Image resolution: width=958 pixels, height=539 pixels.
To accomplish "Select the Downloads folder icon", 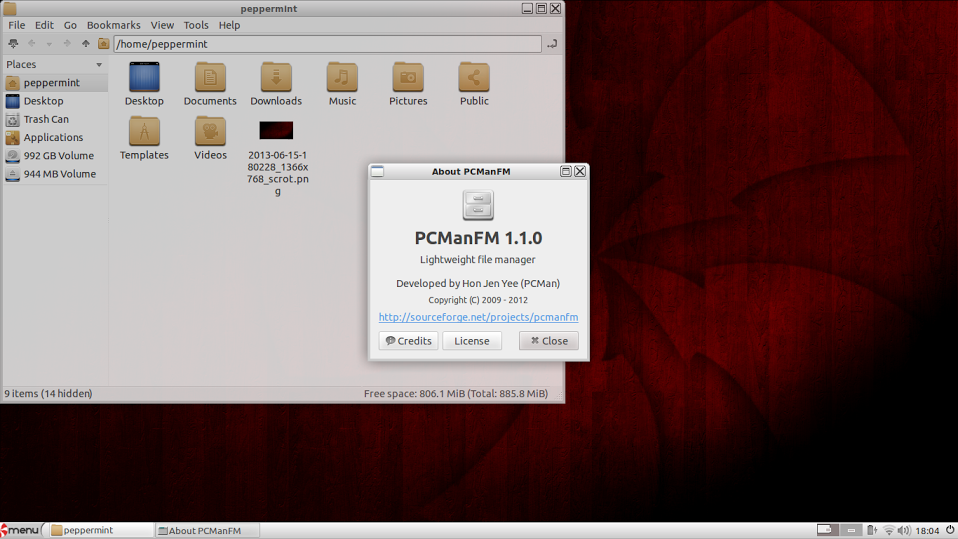I will point(276,78).
